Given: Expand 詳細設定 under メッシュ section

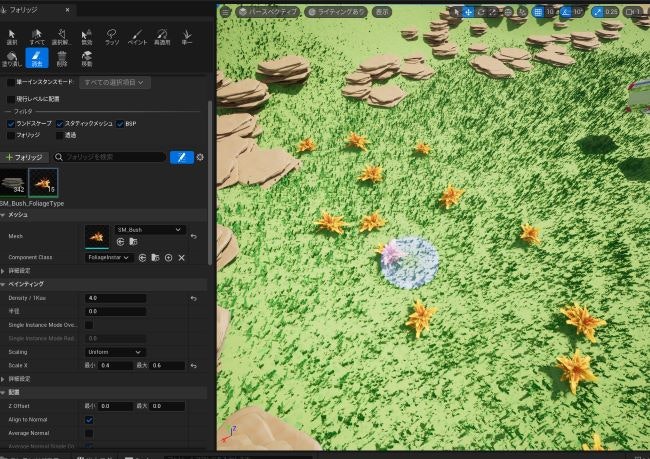Looking at the screenshot, I should (x=3, y=271).
